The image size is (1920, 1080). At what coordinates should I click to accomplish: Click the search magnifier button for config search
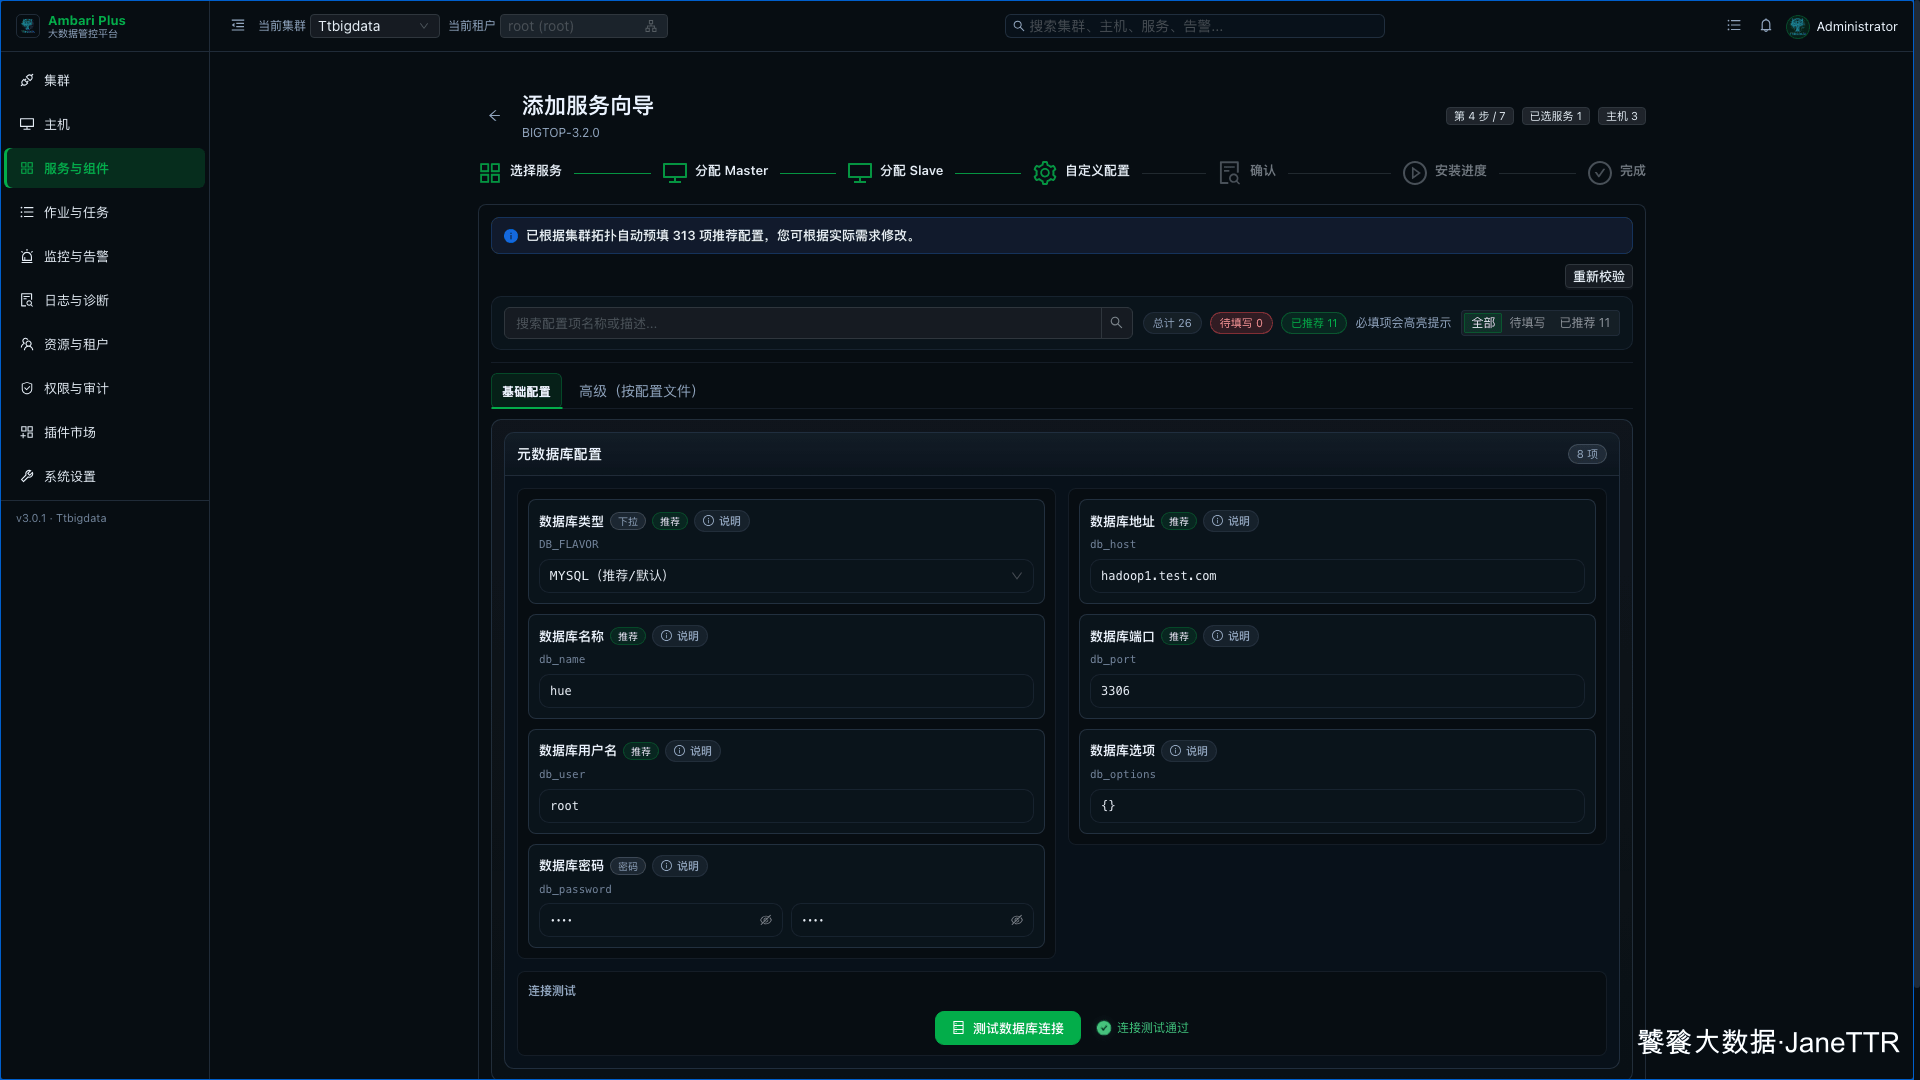(x=1117, y=323)
